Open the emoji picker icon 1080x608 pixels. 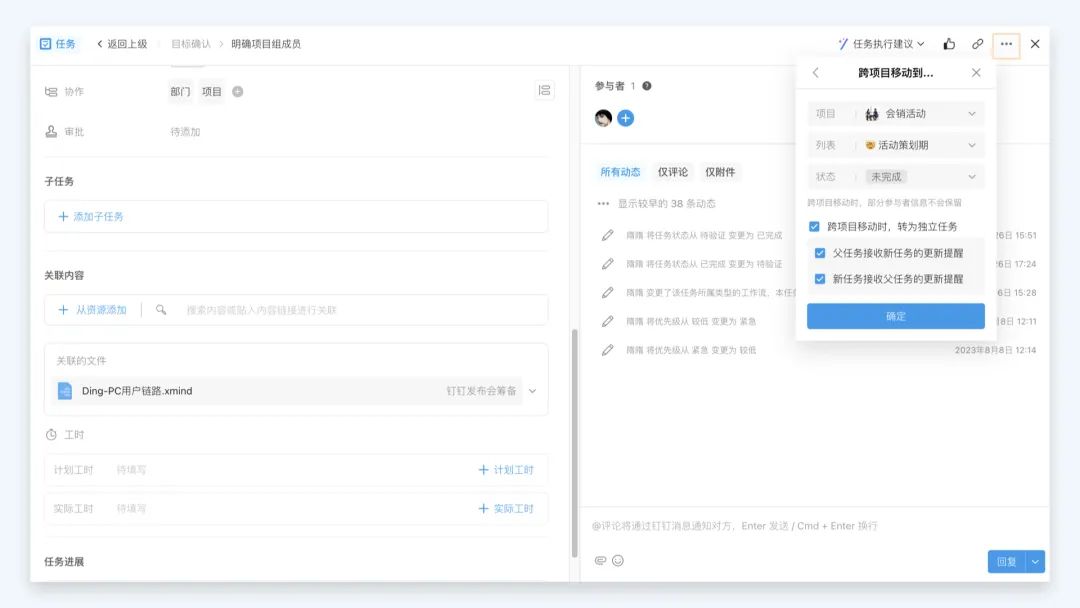pos(618,560)
